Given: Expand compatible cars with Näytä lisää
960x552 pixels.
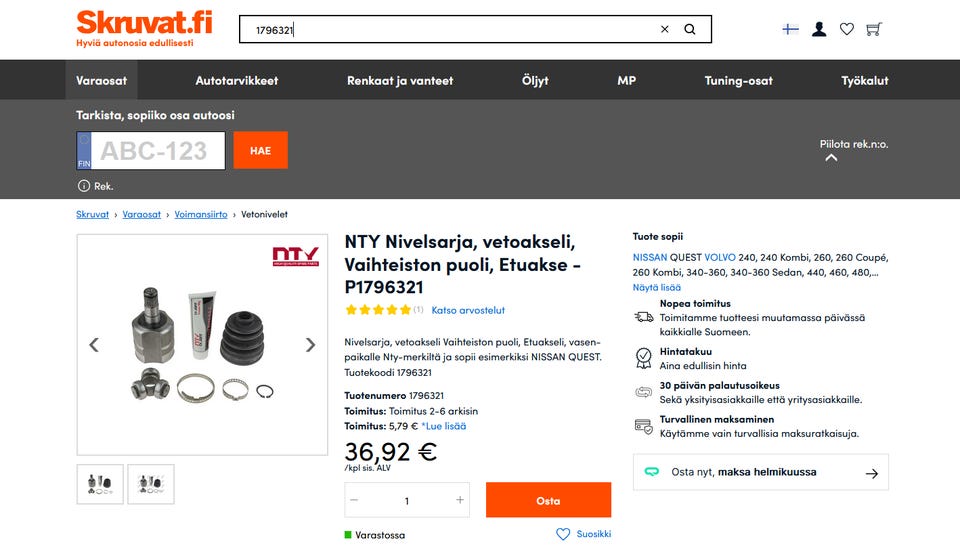Looking at the screenshot, I should 657,287.
